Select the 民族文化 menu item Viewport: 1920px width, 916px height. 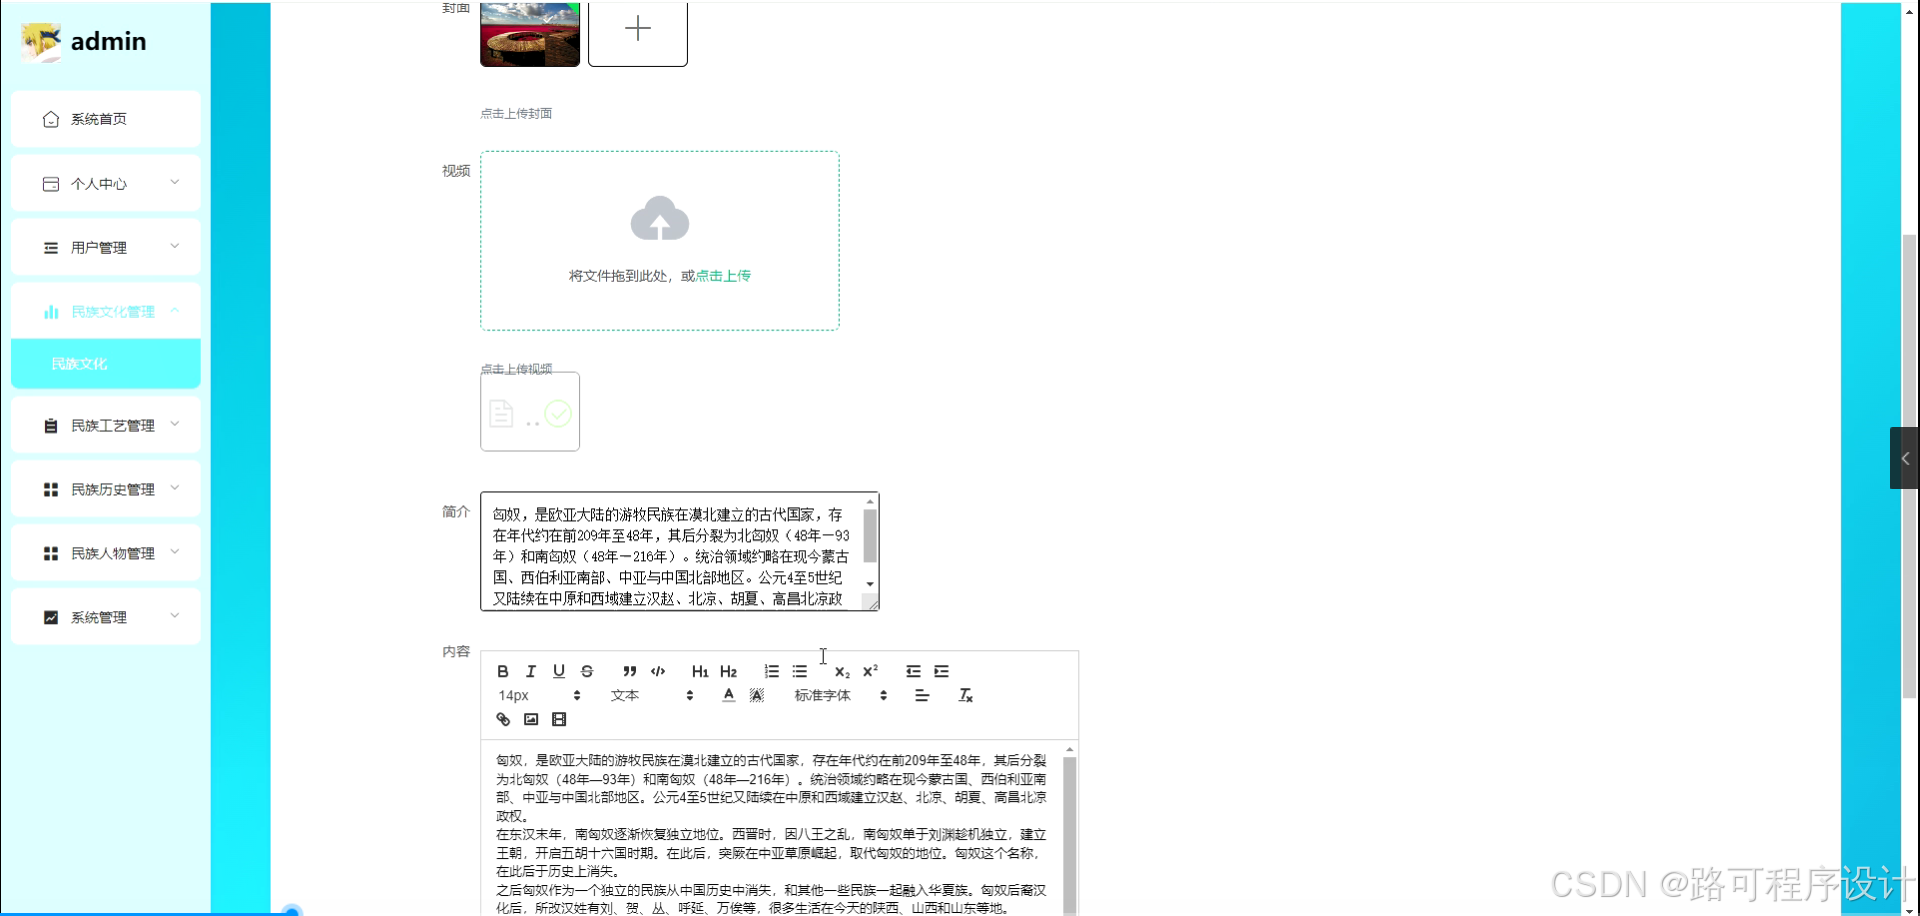point(105,363)
